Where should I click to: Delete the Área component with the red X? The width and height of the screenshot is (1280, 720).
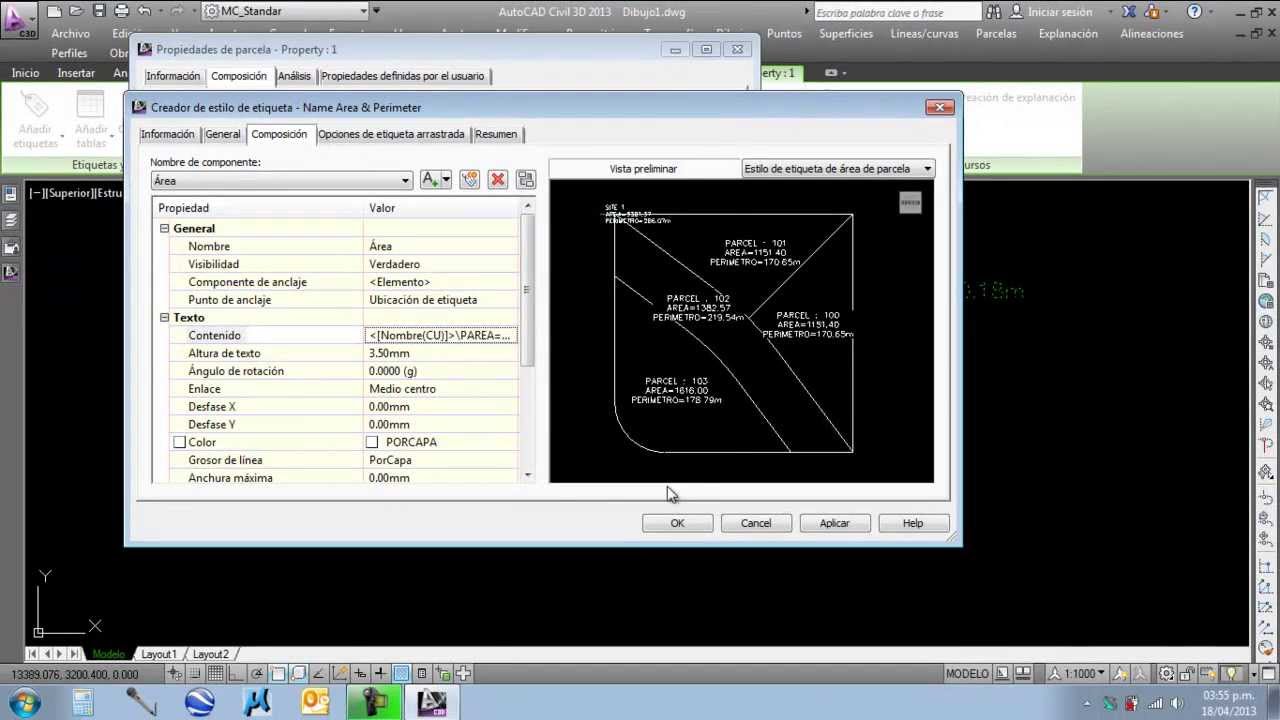[x=498, y=179]
